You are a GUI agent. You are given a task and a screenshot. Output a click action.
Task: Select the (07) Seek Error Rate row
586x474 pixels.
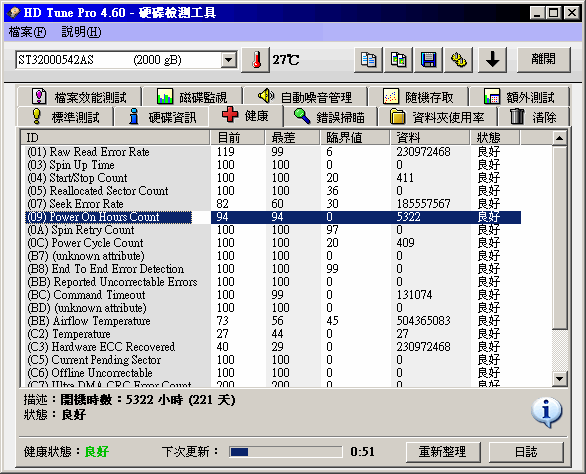click(x=273, y=204)
